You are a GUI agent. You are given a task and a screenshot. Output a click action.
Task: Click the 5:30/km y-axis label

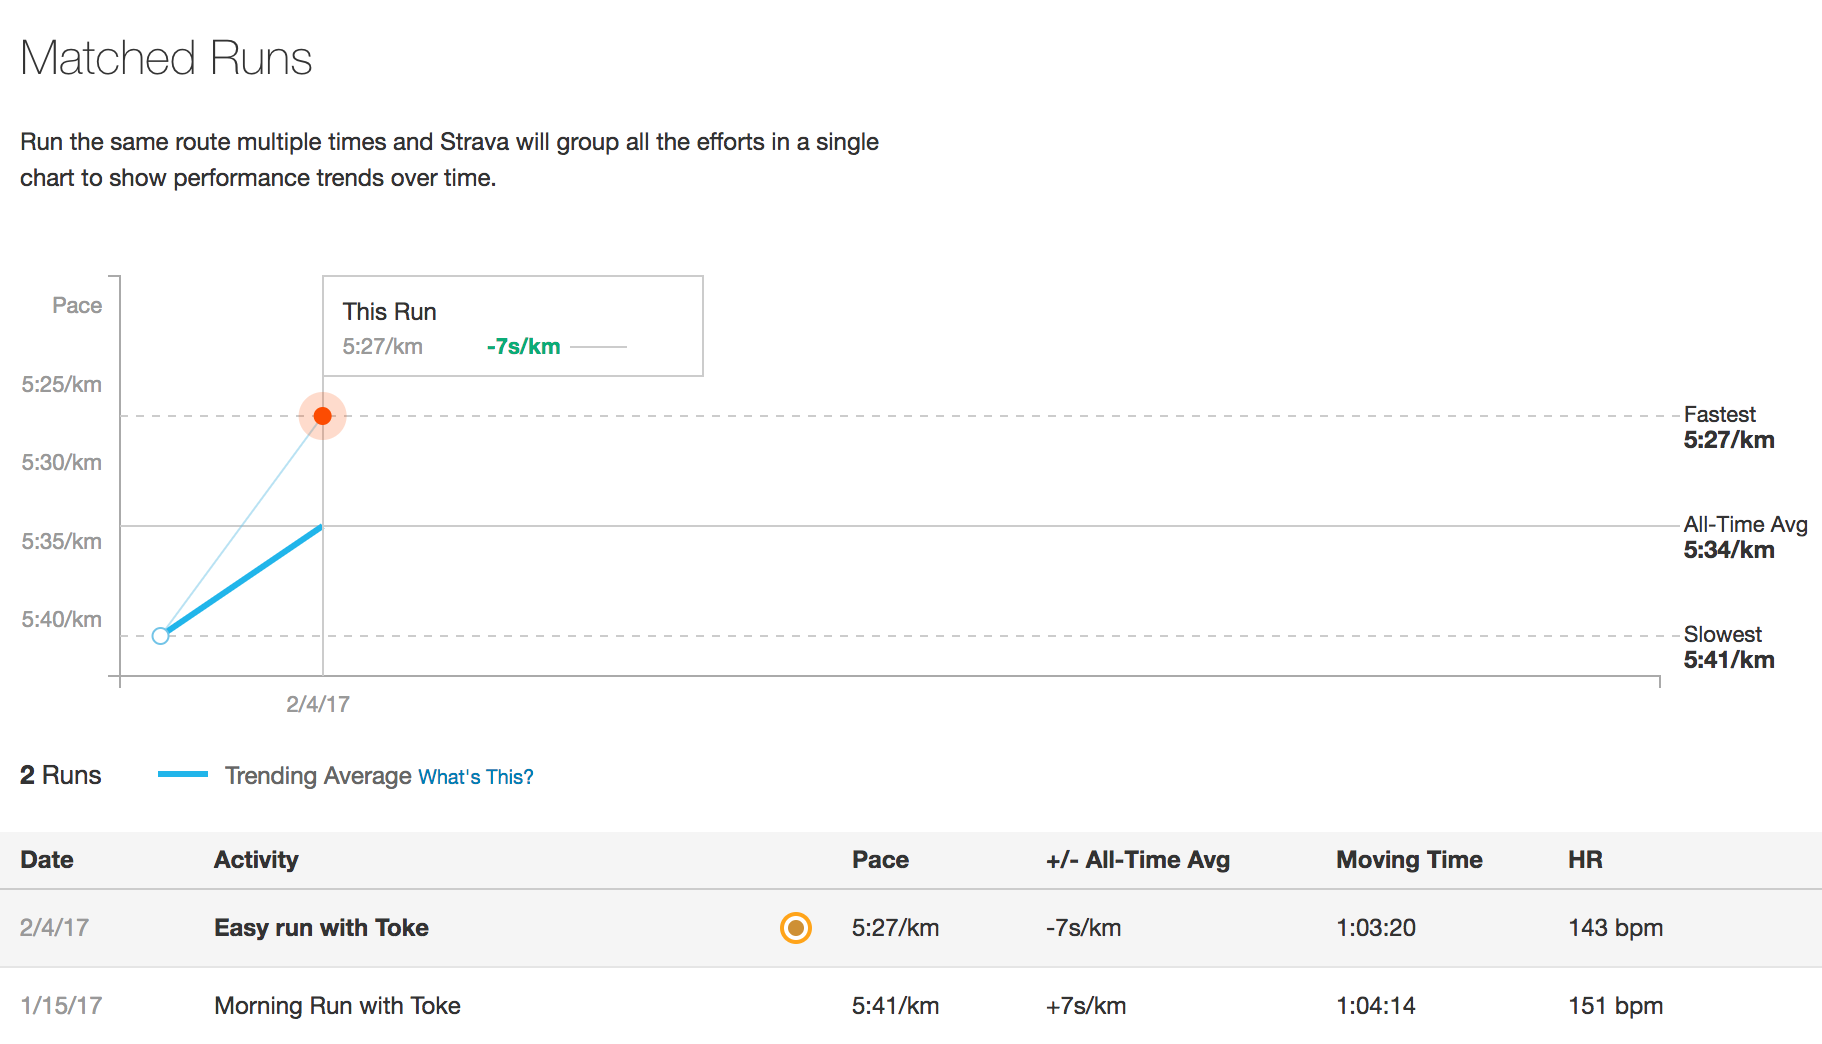point(62,463)
